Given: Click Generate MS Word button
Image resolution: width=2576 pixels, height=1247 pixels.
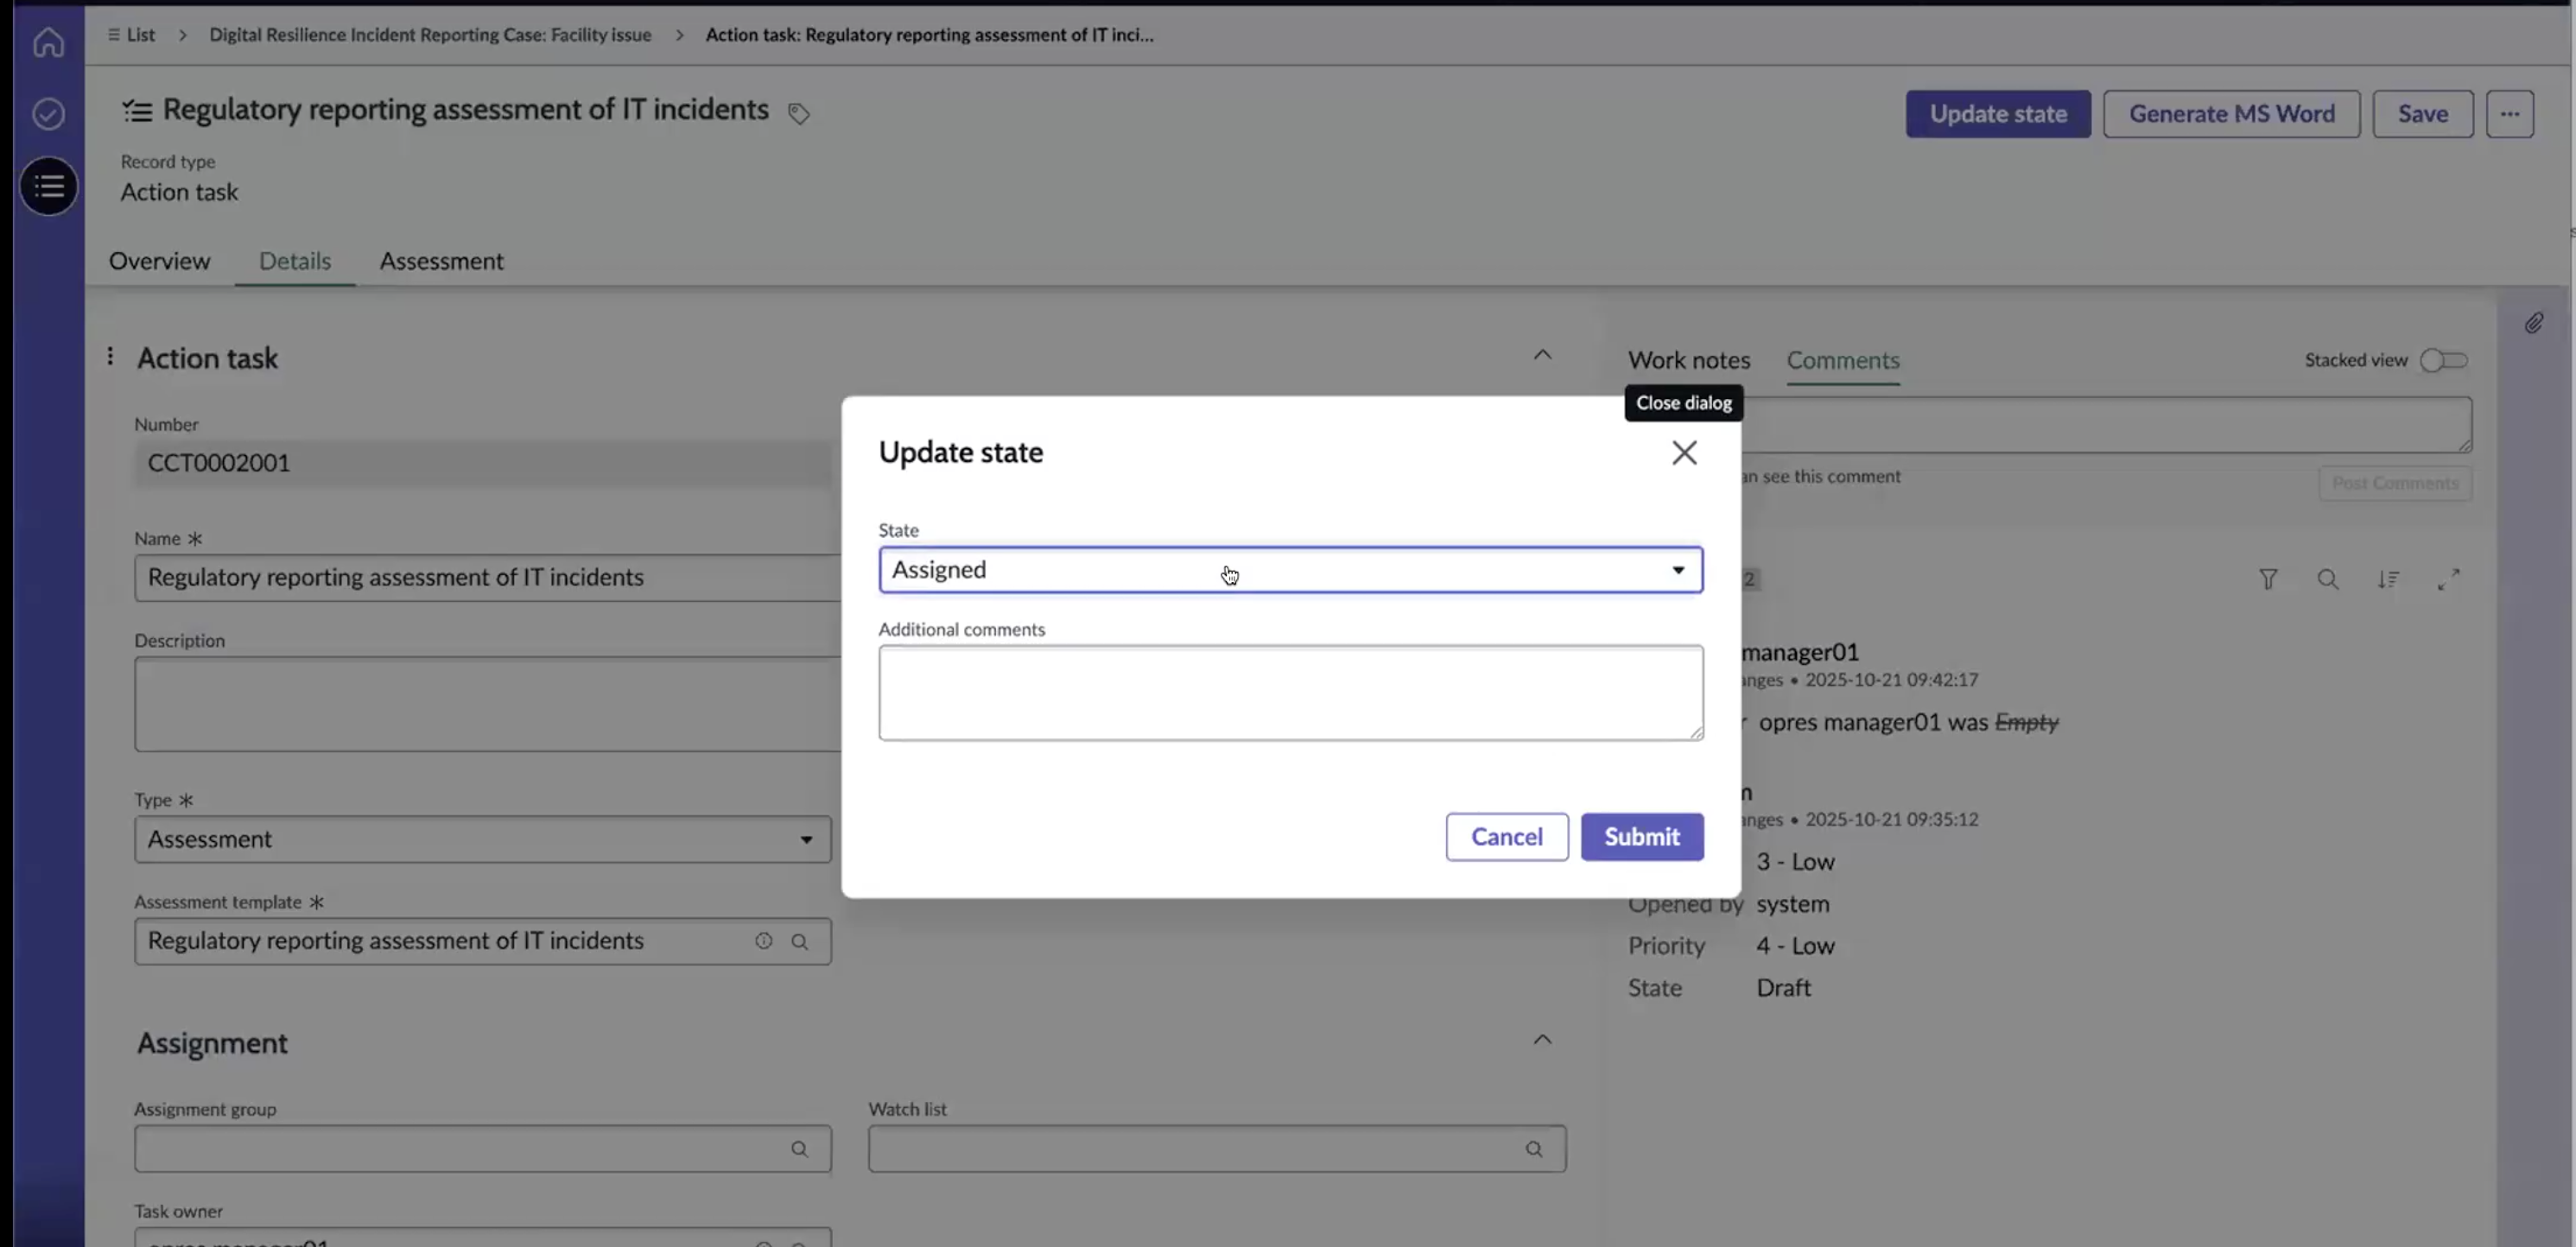Looking at the screenshot, I should pyautogui.click(x=2231, y=114).
